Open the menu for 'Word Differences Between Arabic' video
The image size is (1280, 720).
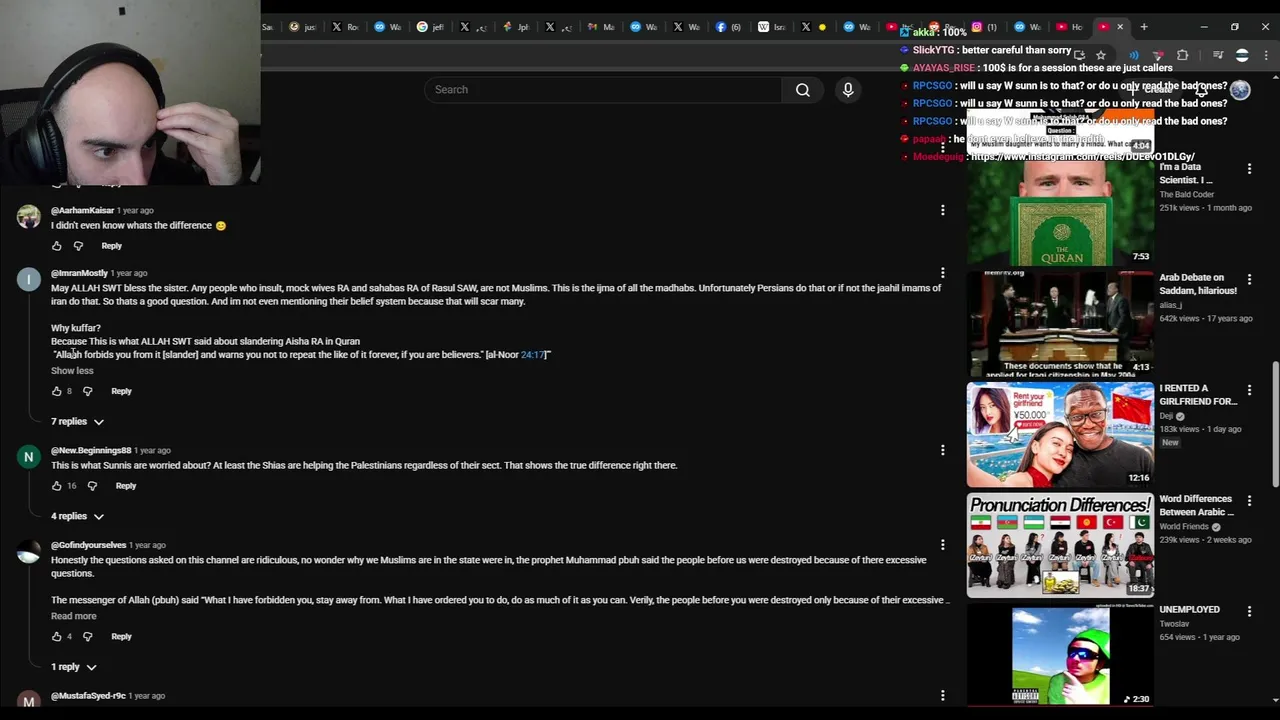click(x=1249, y=500)
